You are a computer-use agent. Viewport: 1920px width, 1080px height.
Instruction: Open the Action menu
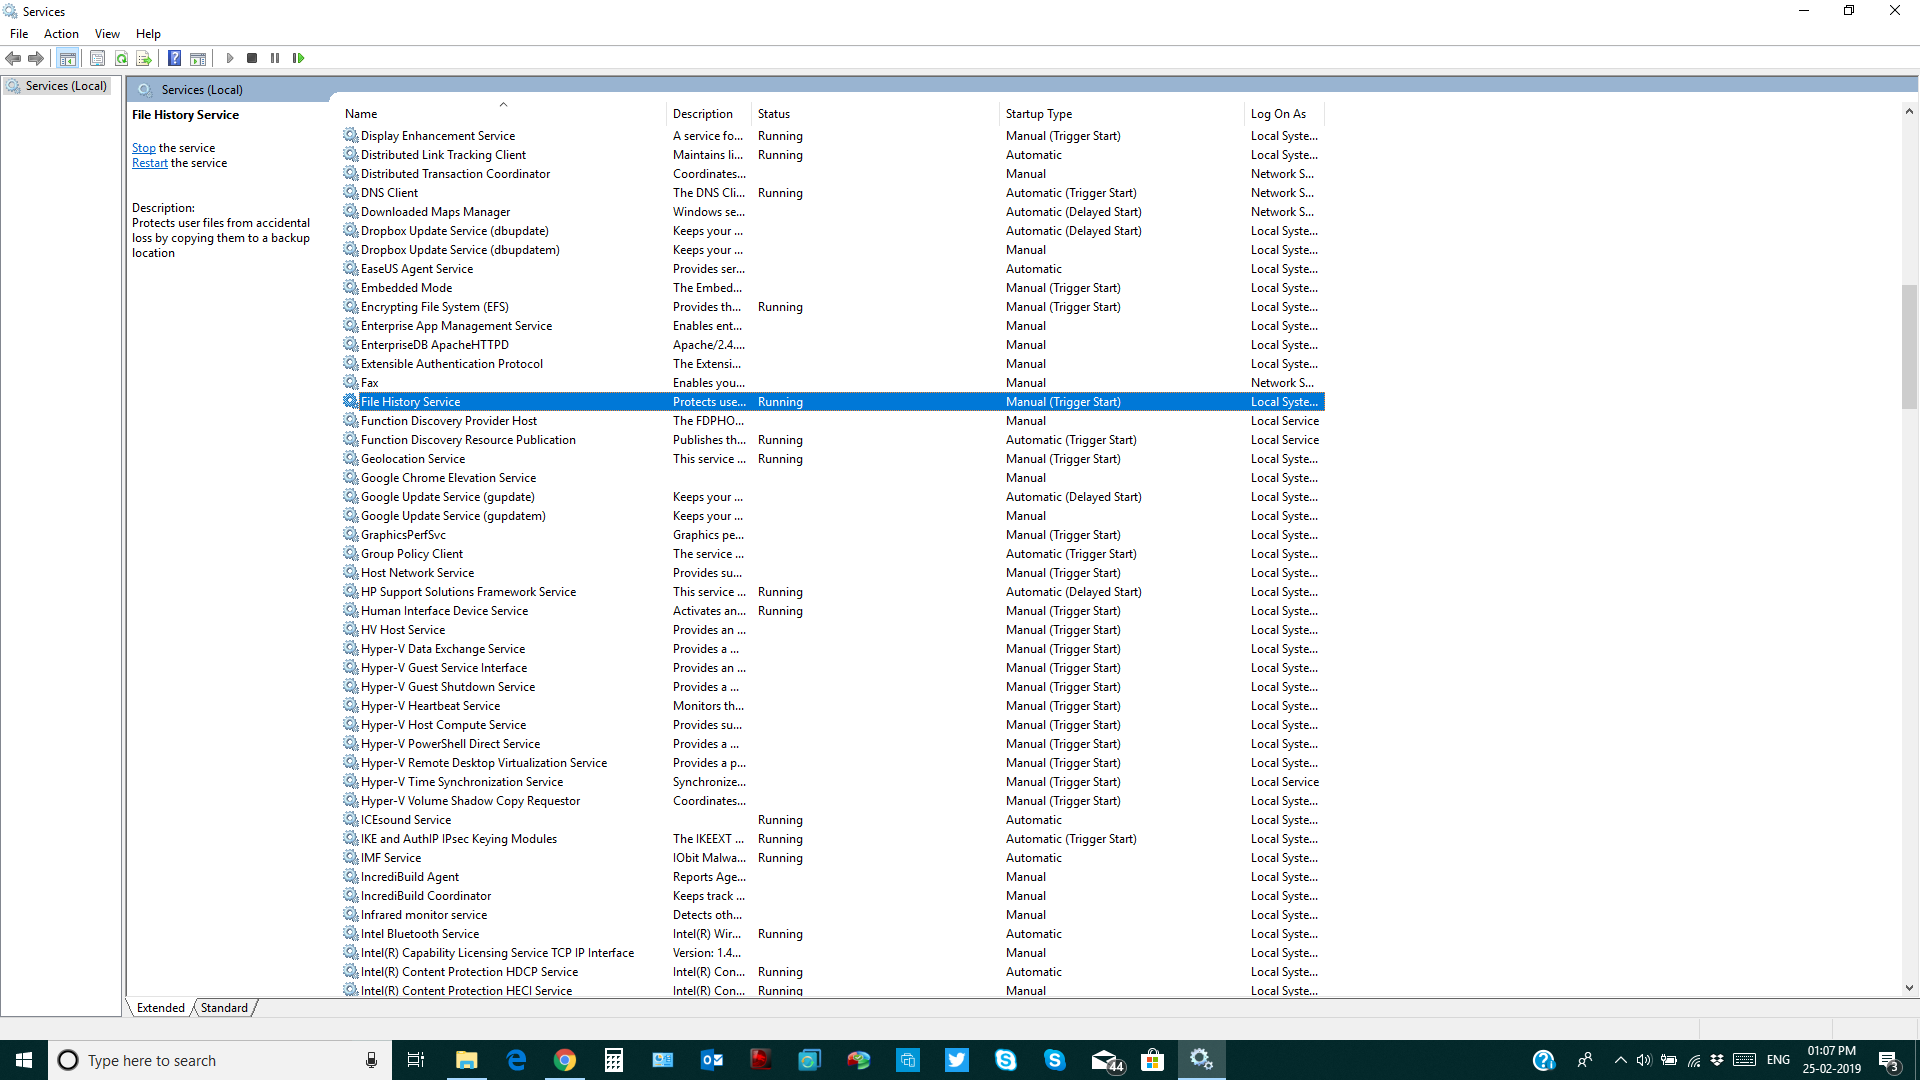61,33
